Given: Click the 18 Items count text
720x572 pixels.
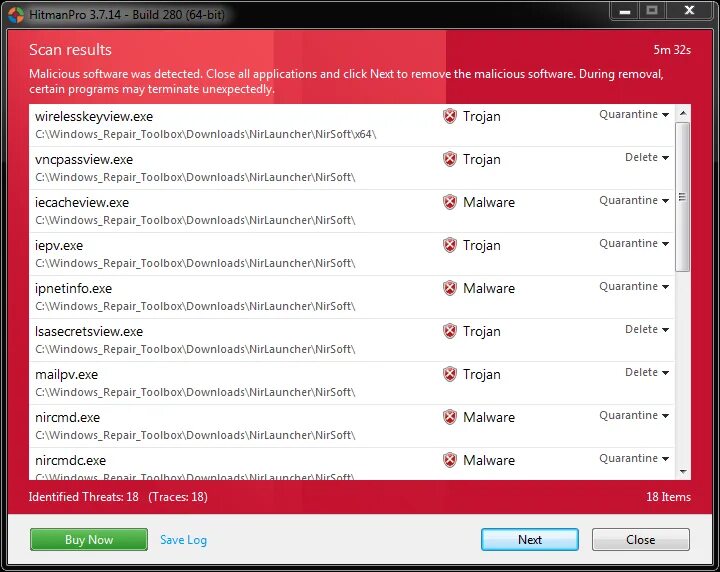Looking at the screenshot, I should (x=668, y=497).
